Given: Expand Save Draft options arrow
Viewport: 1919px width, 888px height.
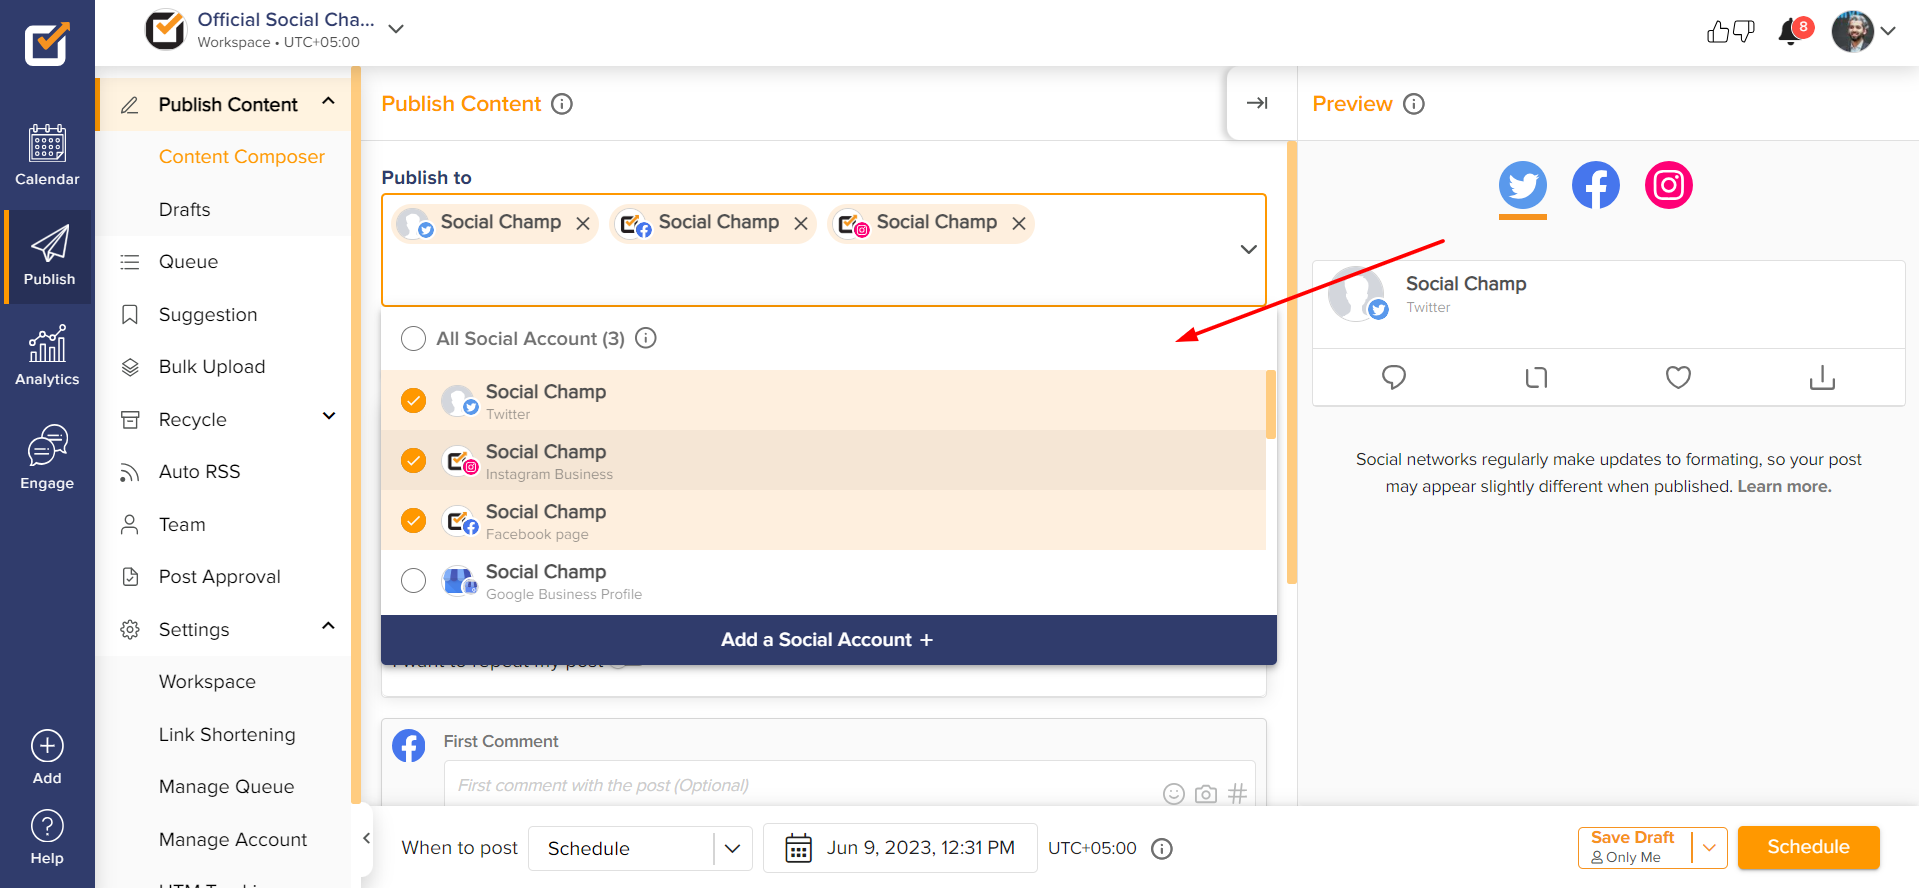Looking at the screenshot, I should 1709,848.
